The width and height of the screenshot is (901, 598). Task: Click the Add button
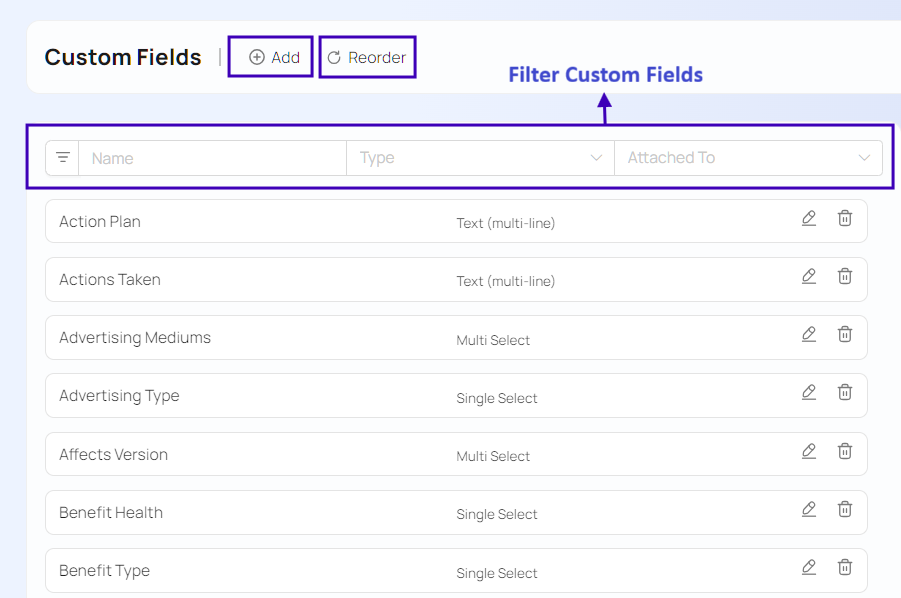(x=272, y=57)
